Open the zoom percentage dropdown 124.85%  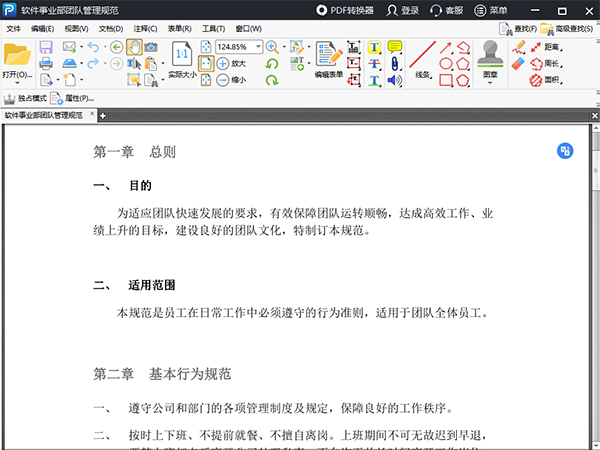click(x=258, y=47)
